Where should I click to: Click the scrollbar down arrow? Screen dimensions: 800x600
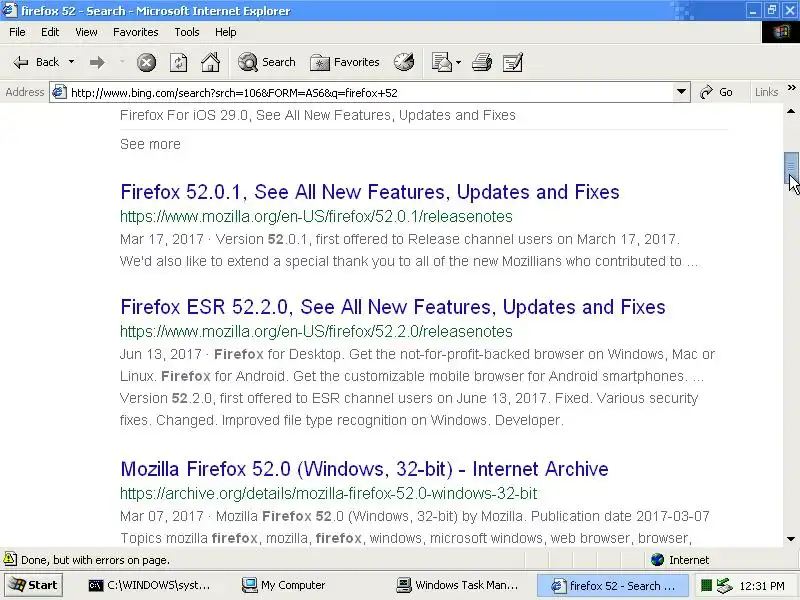[x=791, y=539]
